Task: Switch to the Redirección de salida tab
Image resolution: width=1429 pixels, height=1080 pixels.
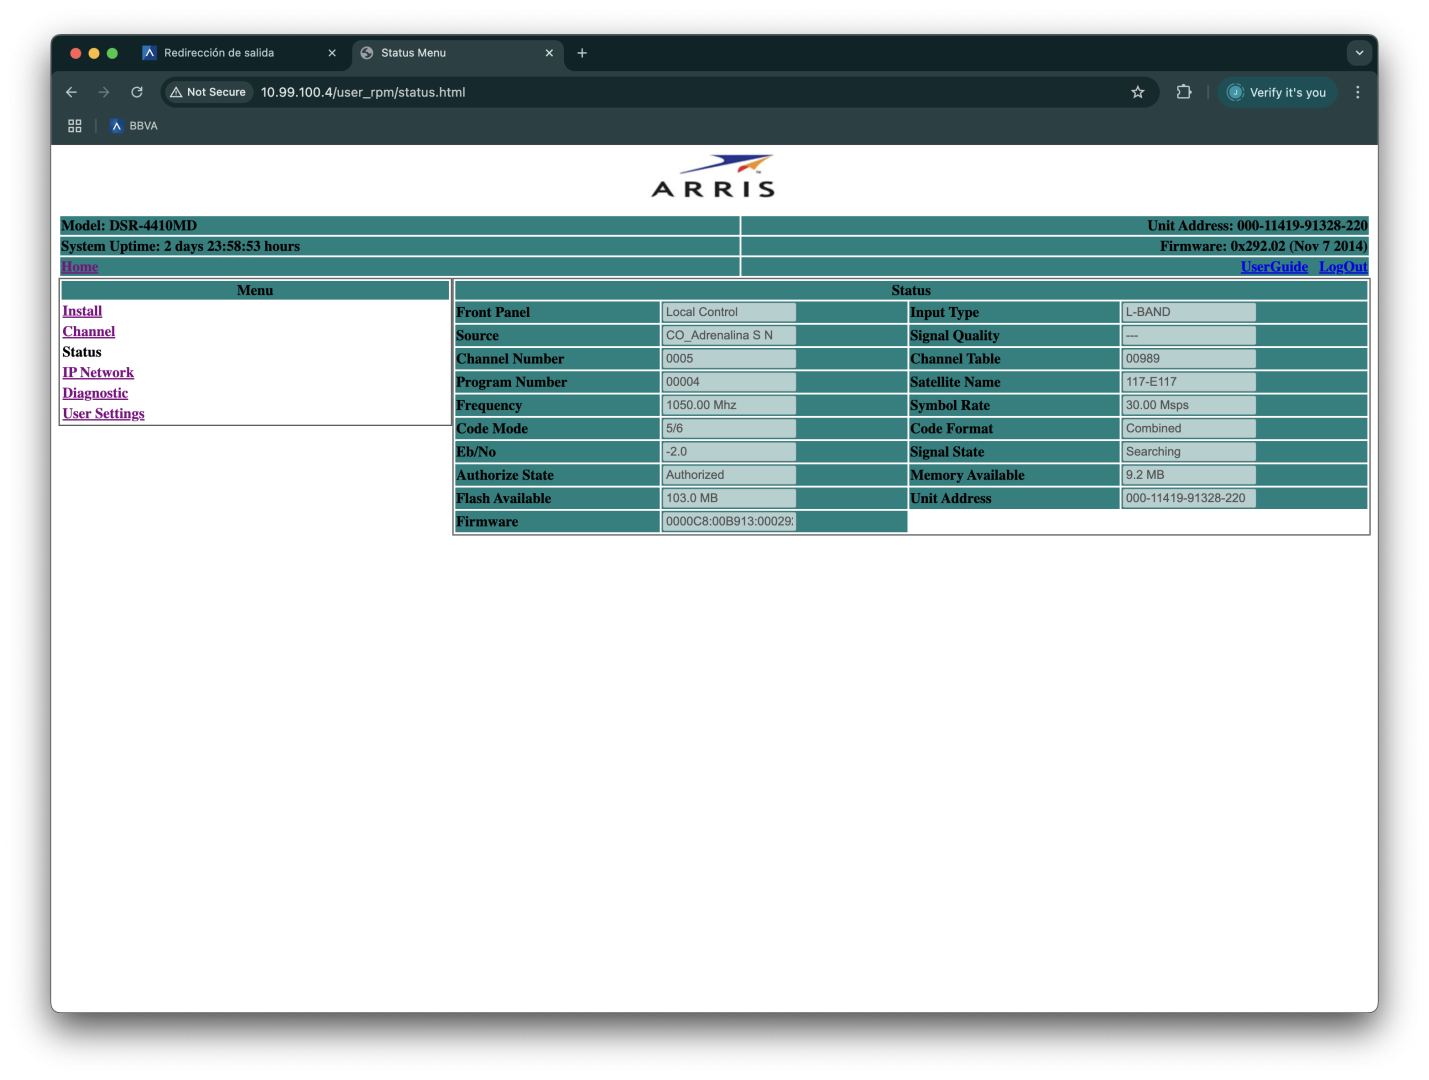Action: (238, 53)
